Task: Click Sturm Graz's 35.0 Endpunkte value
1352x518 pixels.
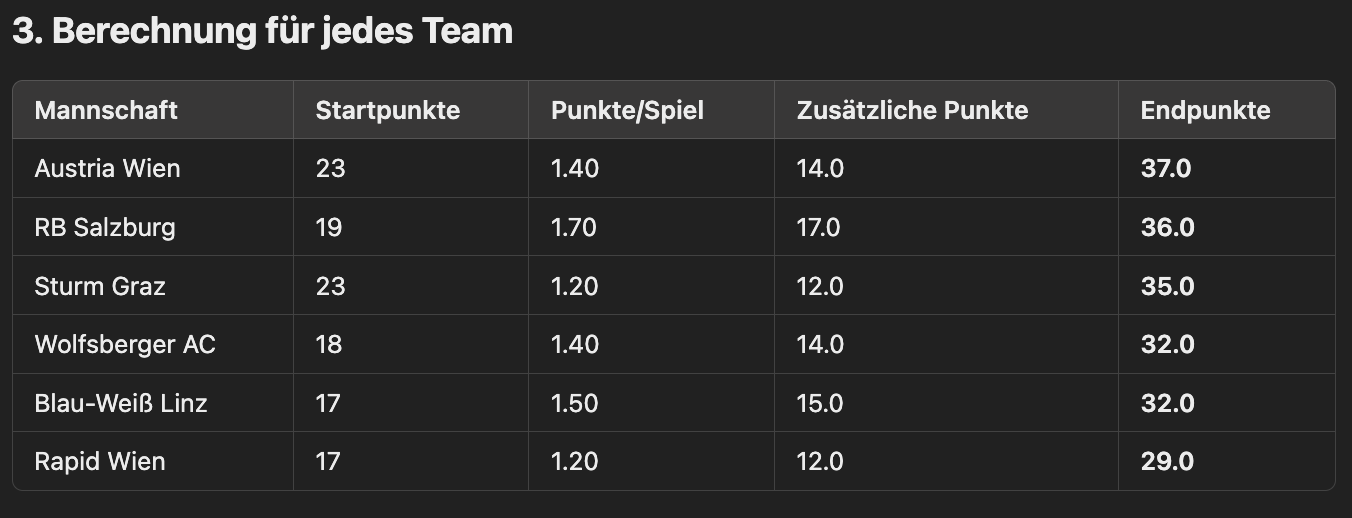Action: 1167,286
